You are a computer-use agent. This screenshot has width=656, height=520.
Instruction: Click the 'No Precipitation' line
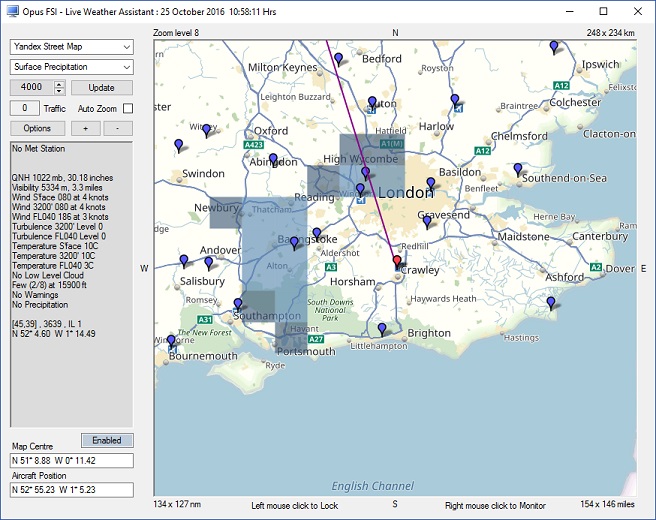pyautogui.click(x=40, y=305)
